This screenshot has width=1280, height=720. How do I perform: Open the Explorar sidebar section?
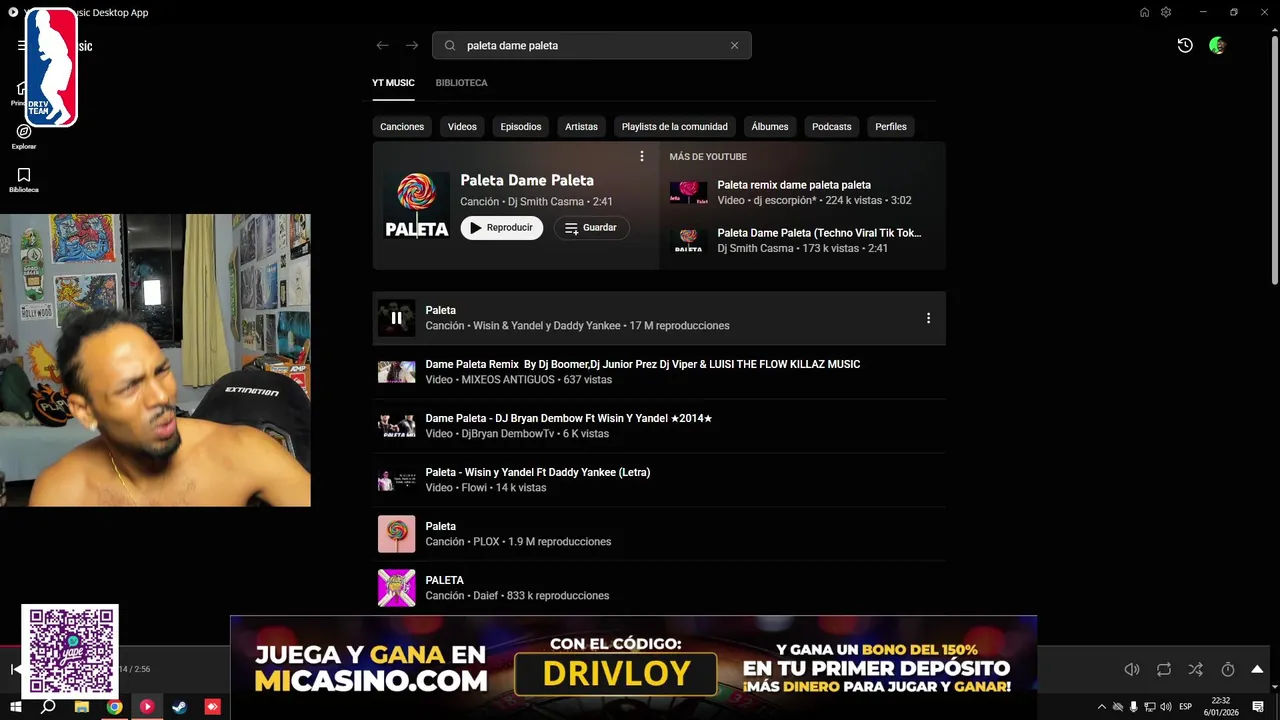pos(24,136)
